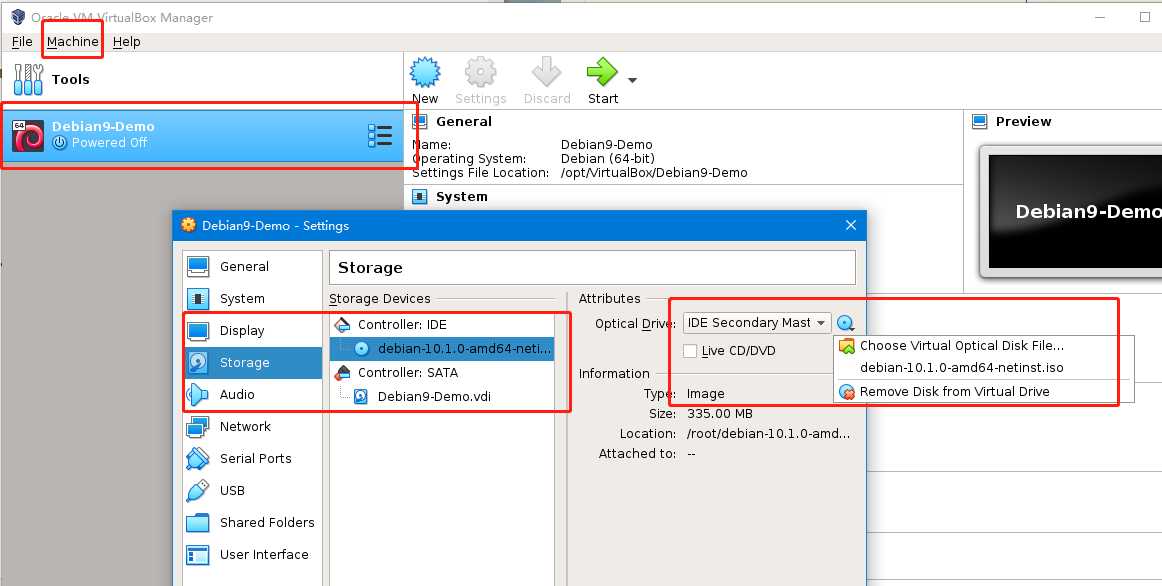The image size is (1162, 586).
Task: Open System settings category
Action: pos(252,299)
